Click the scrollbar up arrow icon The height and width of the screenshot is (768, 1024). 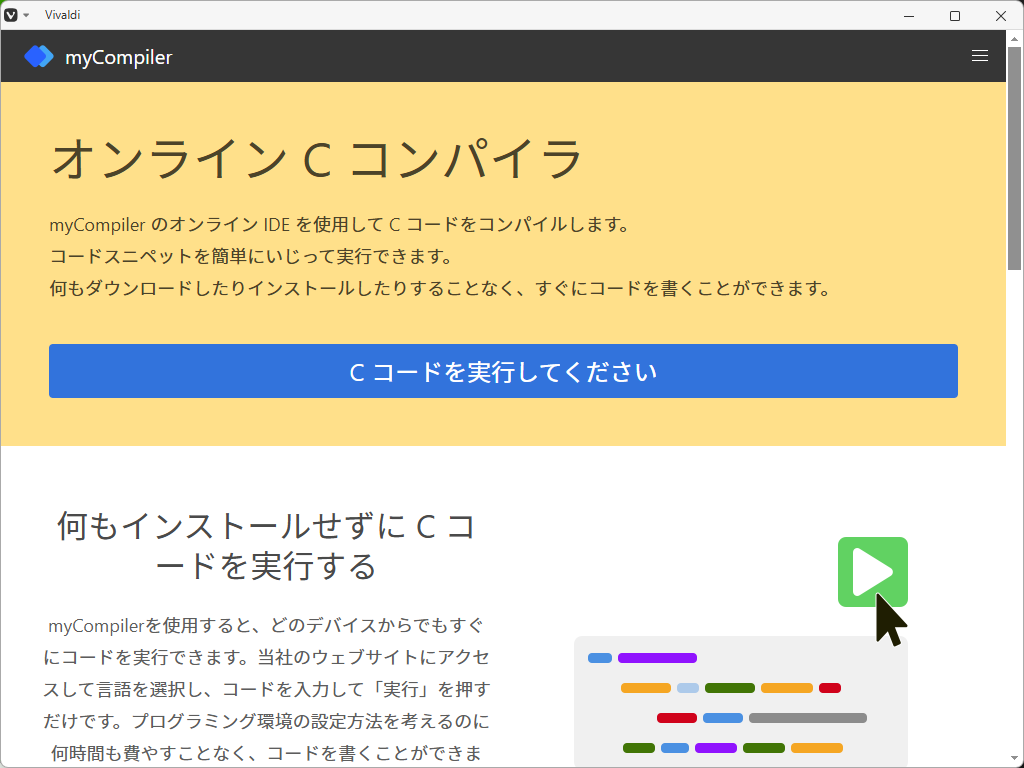click(x=1015, y=37)
